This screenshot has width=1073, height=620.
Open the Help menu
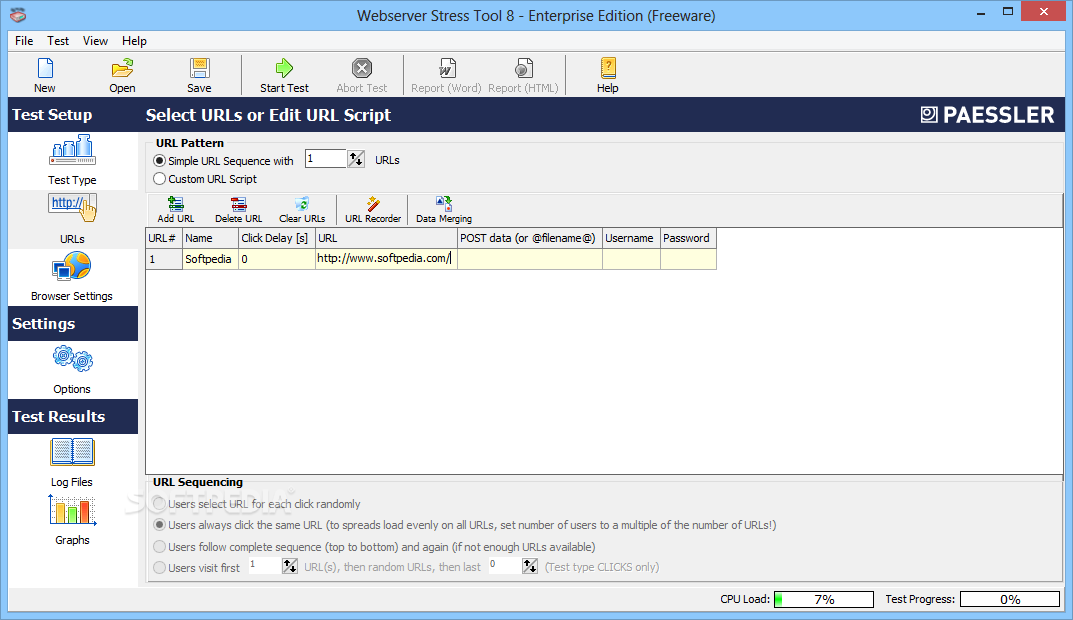point(134,41)
